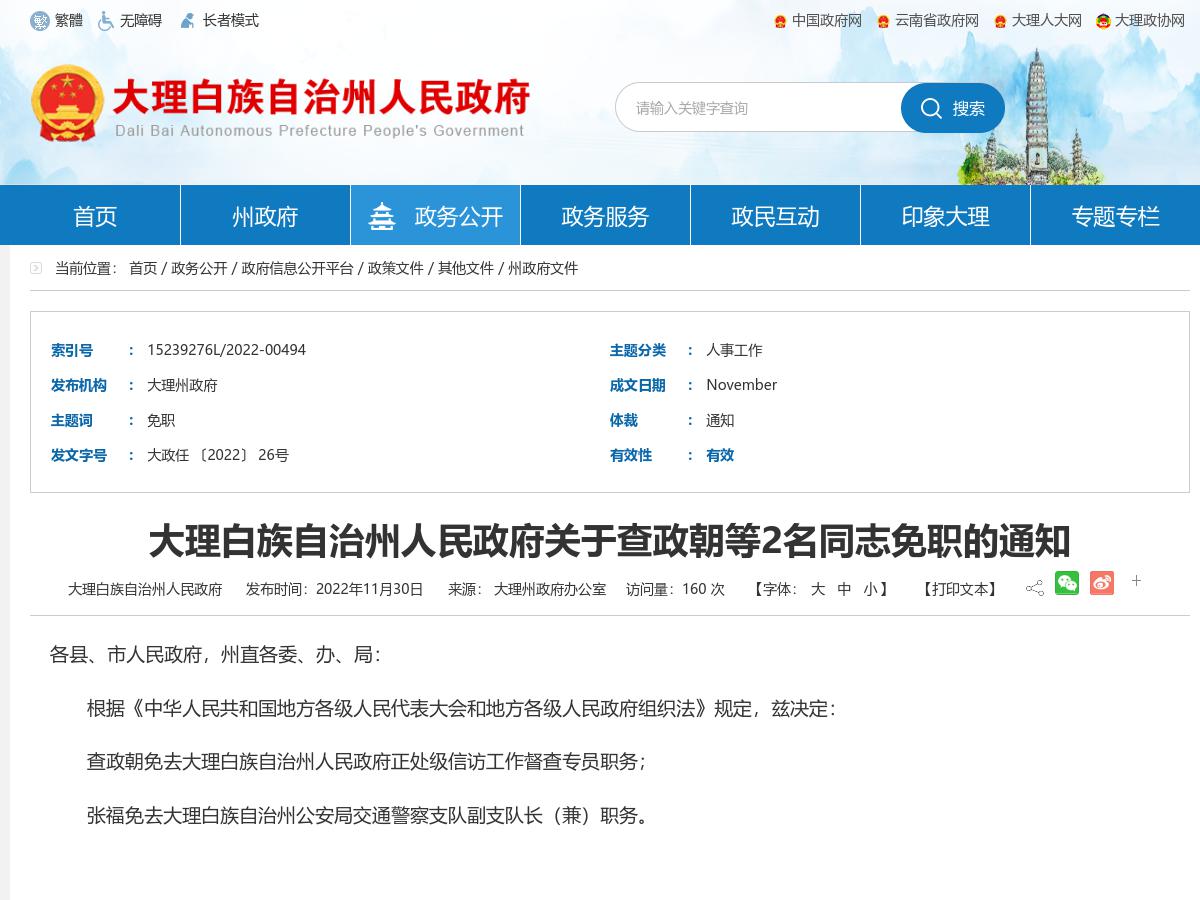This screenshot has width=1200, height=900.
Task: Share article to Weibo icon
Action: [x=1102, y=582]
